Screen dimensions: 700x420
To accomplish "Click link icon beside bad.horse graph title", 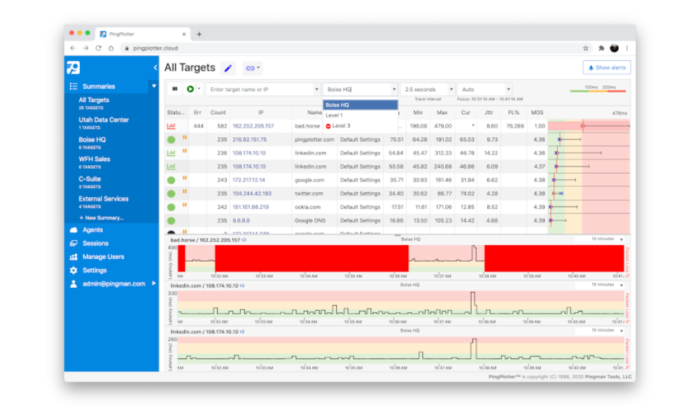I will [244, 240].
